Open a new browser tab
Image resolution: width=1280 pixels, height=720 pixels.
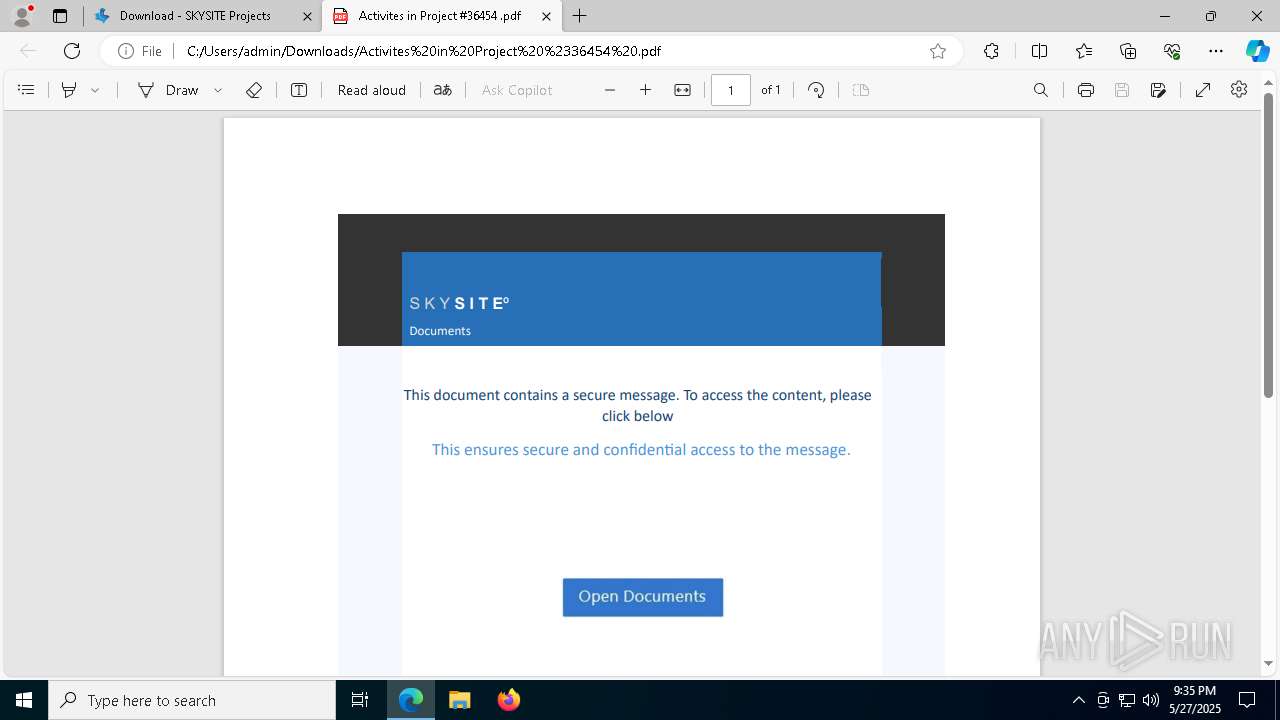pos(580,16)
